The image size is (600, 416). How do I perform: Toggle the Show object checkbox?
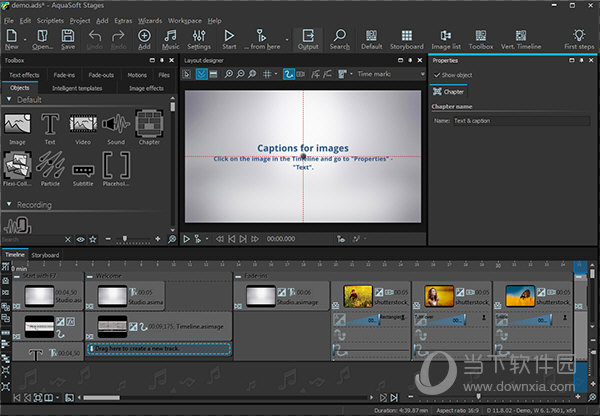(437, 75)
